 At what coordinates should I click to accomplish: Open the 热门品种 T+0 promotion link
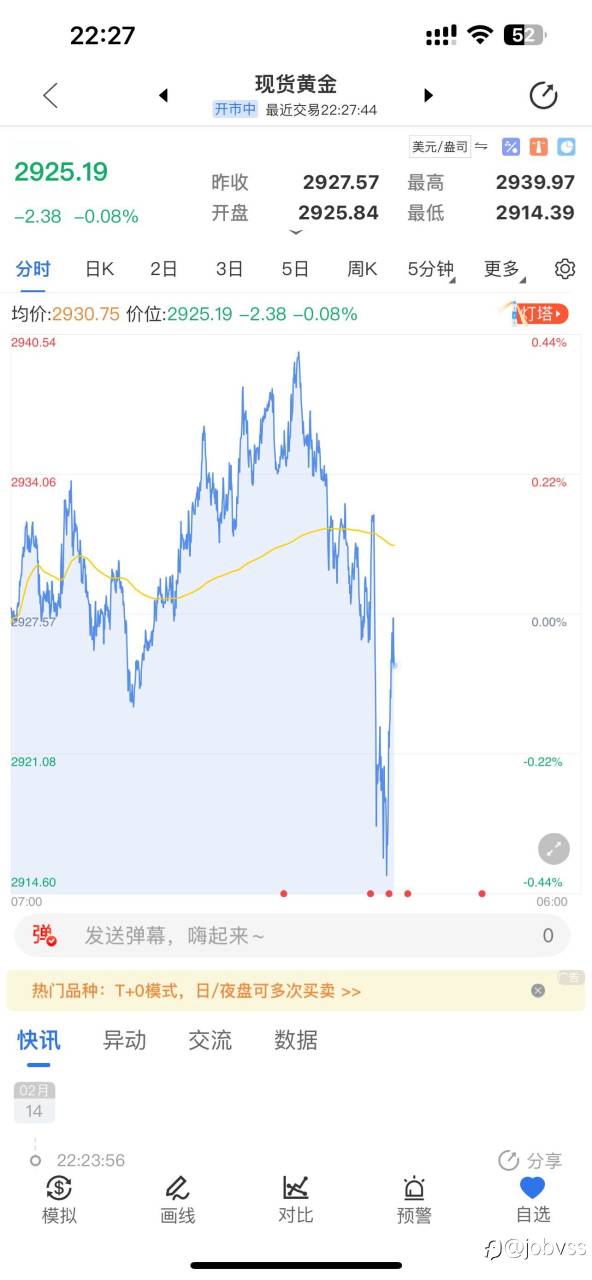pos(196,991)
